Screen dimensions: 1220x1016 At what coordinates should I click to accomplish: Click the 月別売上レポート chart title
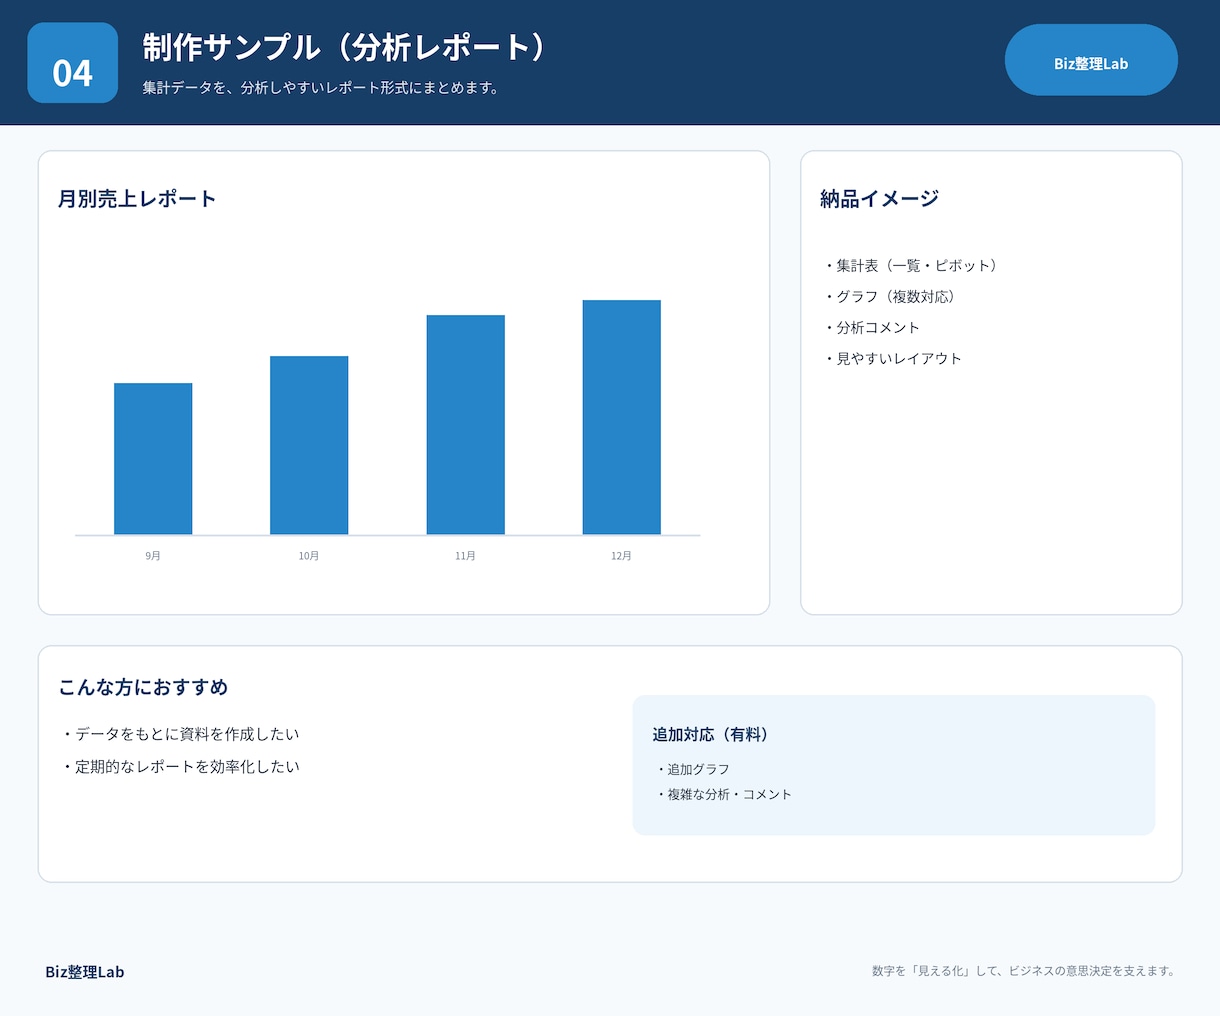(137, 199)
